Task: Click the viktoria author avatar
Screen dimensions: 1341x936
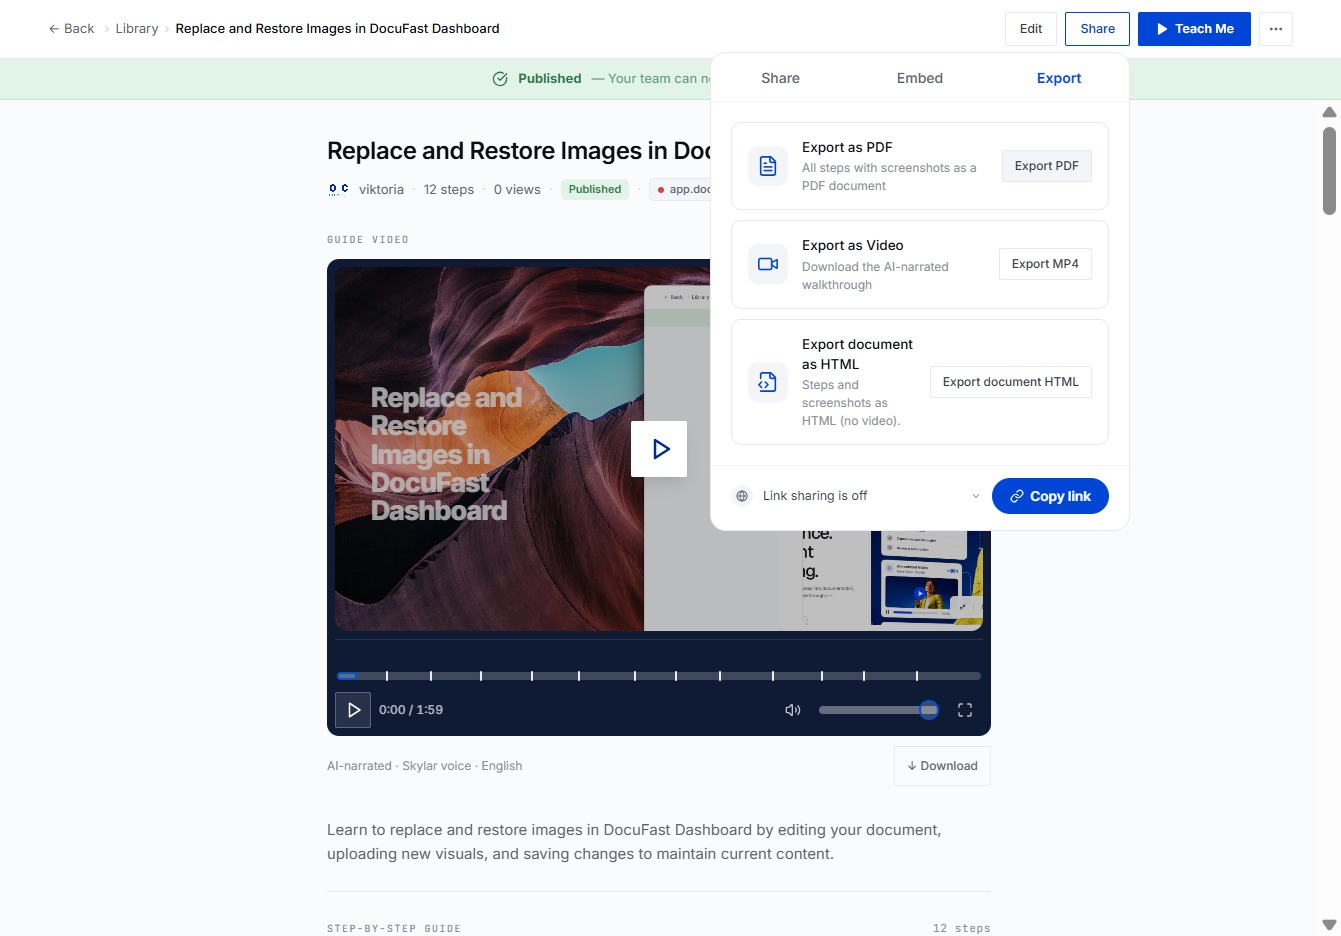Action: tap(339, 189)
